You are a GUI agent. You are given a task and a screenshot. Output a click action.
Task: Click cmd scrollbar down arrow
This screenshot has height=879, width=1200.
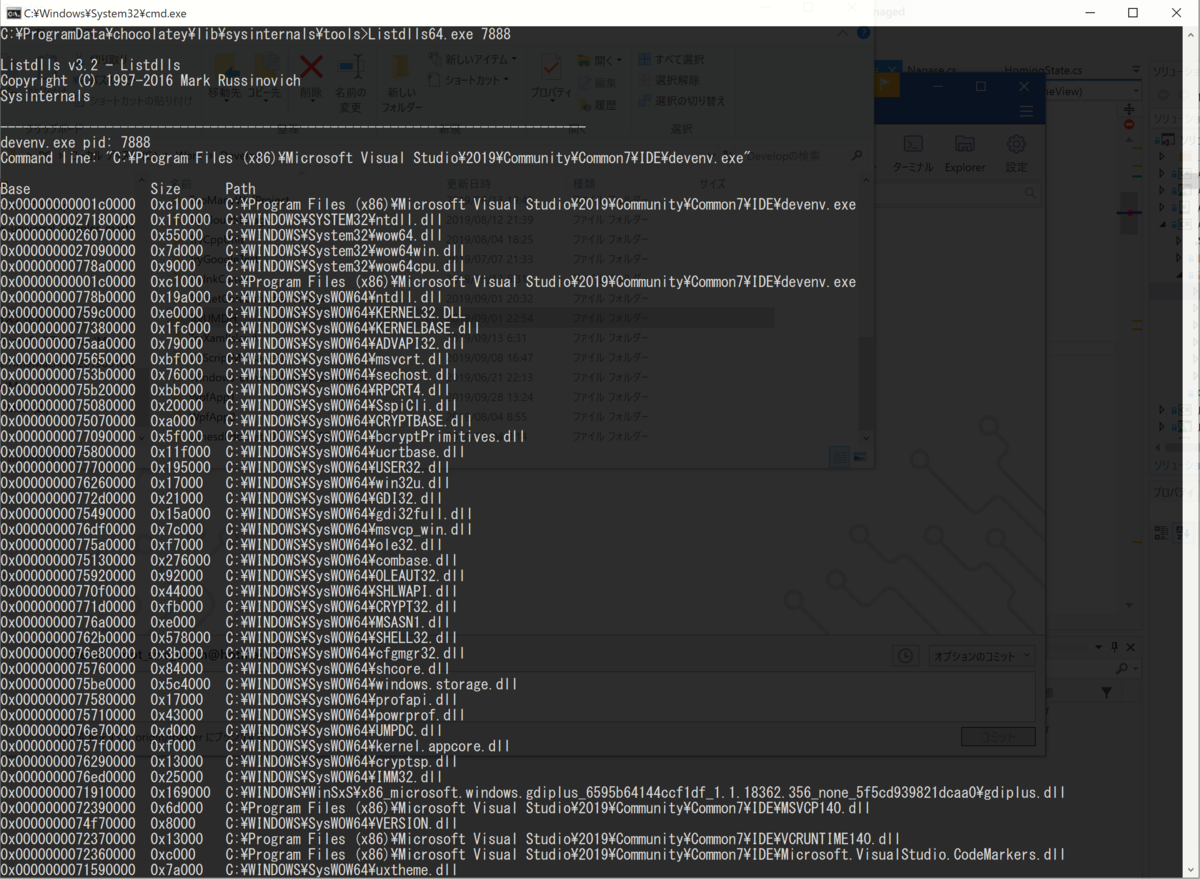[x=1191, y=870]
